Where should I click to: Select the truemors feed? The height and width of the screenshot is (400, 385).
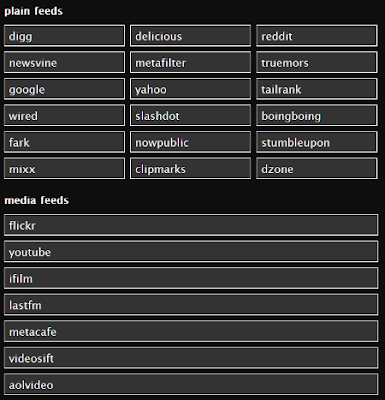coord(317,62)
